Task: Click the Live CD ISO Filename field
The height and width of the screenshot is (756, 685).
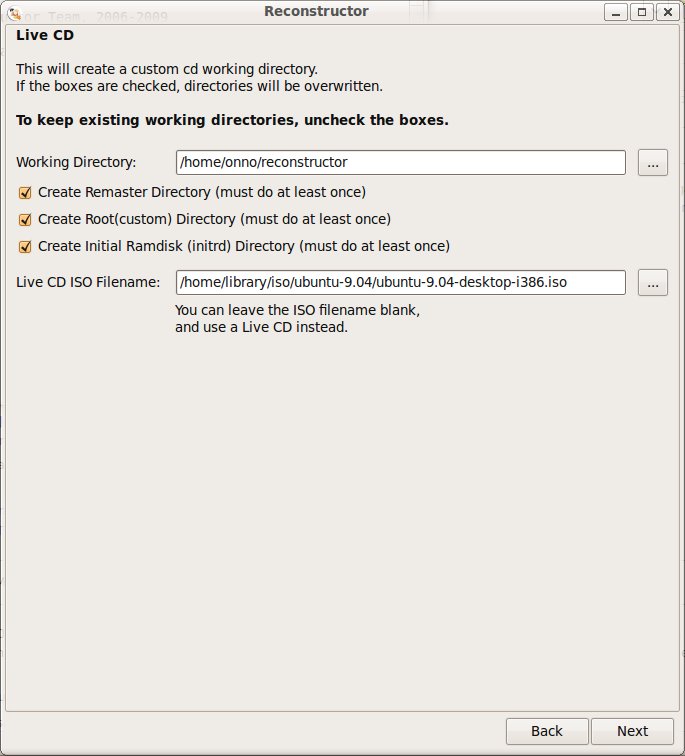Action: coord(401,283)
